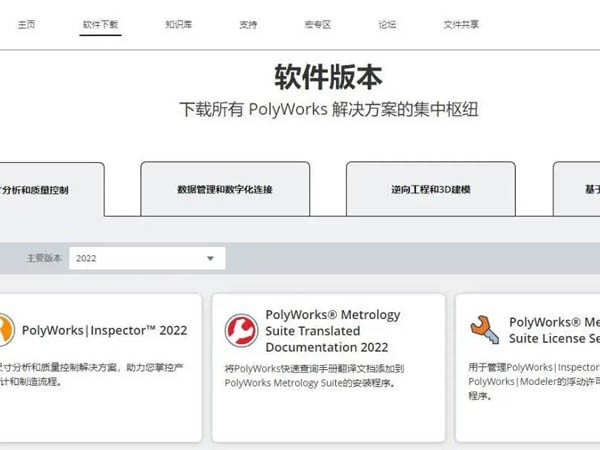
Task: Open PolyWorks Metrology Suite License Server title
Action: click(554, 330)
